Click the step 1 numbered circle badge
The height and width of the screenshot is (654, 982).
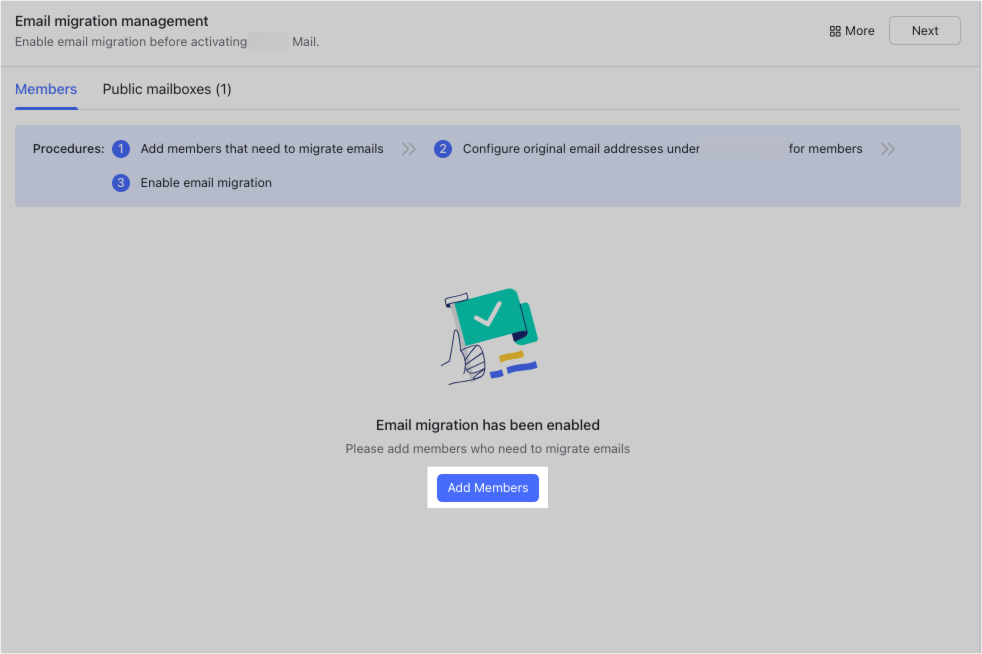pos(121,148)
